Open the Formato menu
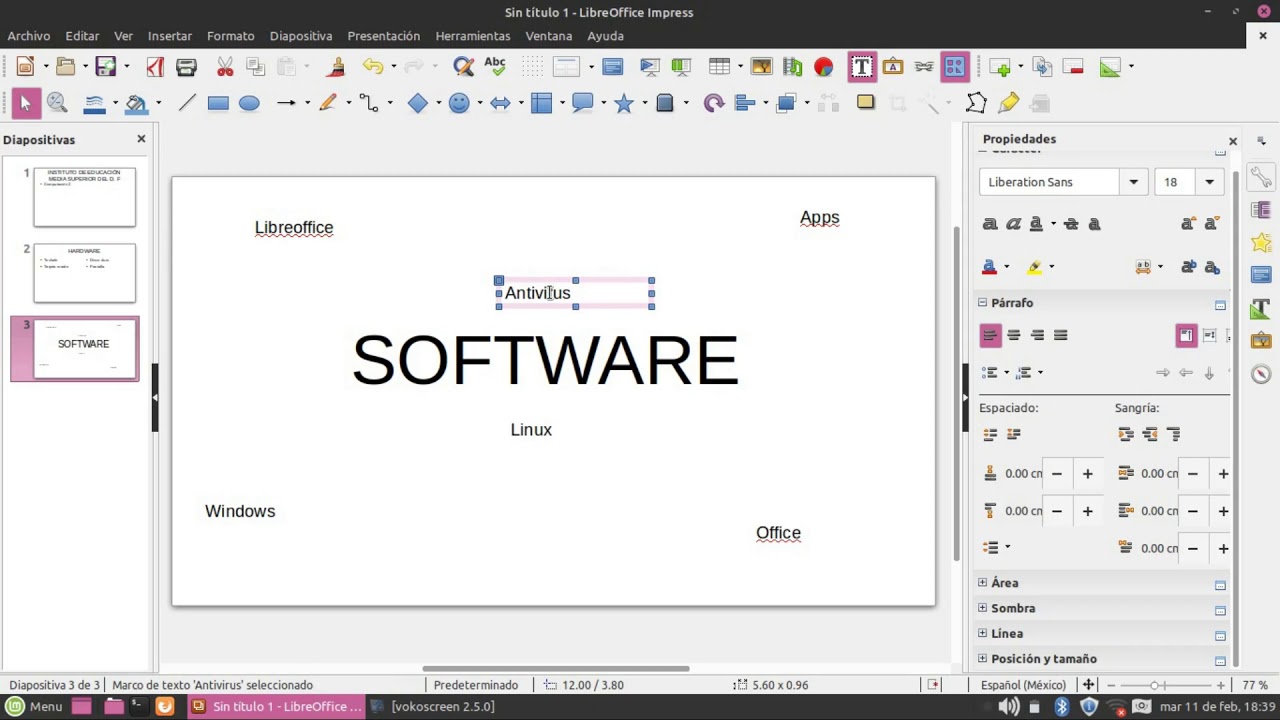 click(x=231, y=35)
